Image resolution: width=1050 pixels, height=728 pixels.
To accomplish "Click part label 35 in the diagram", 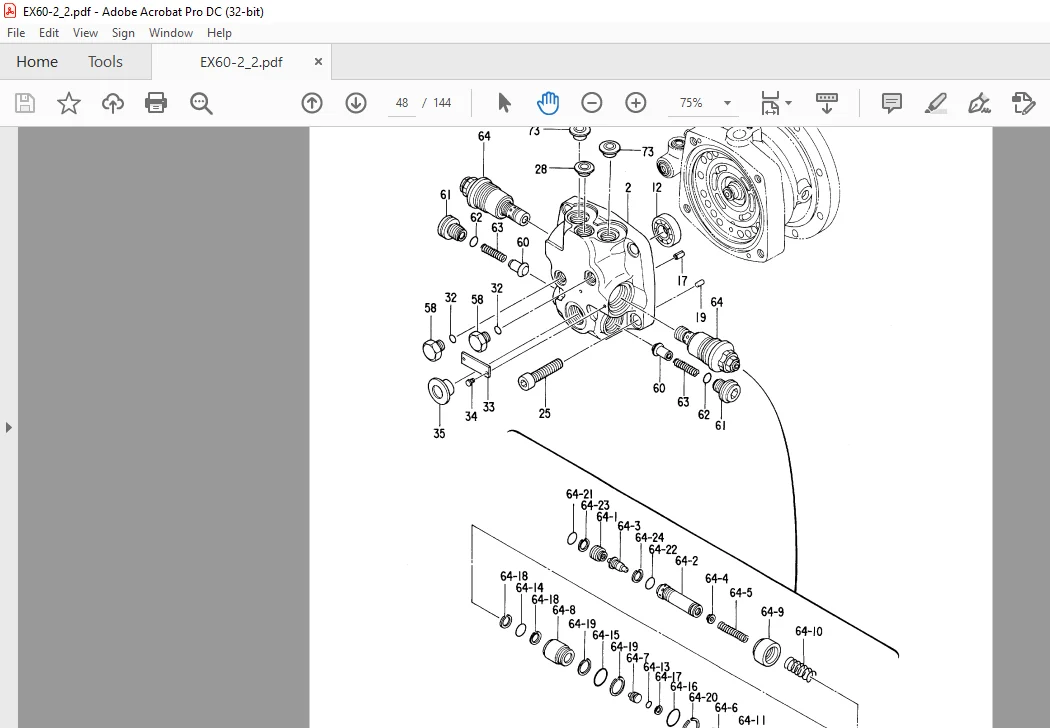I will pyautogui.click(x=439, y=433).
